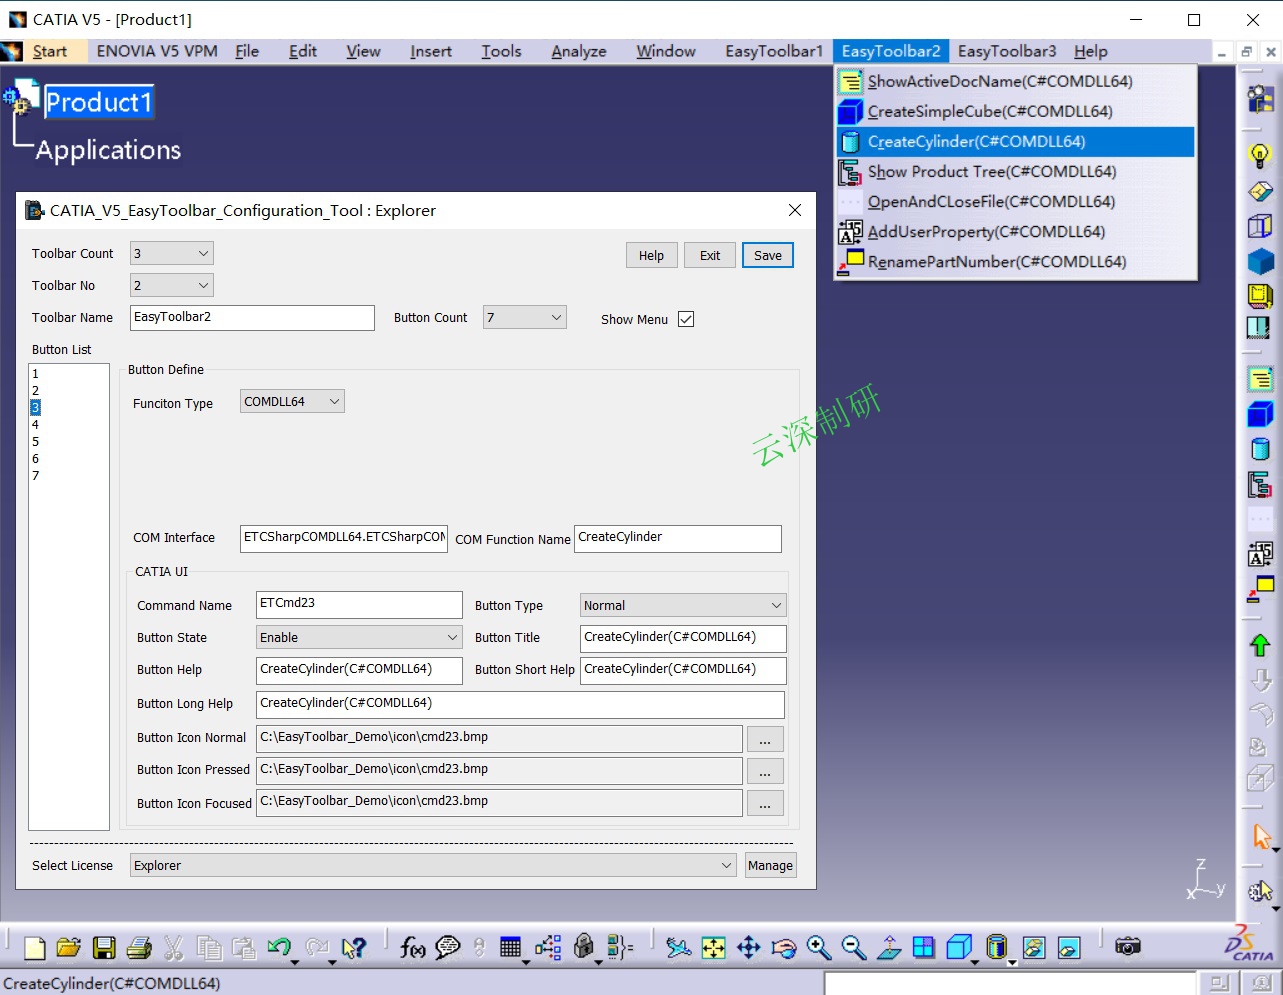
Task: Click the RenamePartNumber icon in right toolbar
Action: [1260, 590]
